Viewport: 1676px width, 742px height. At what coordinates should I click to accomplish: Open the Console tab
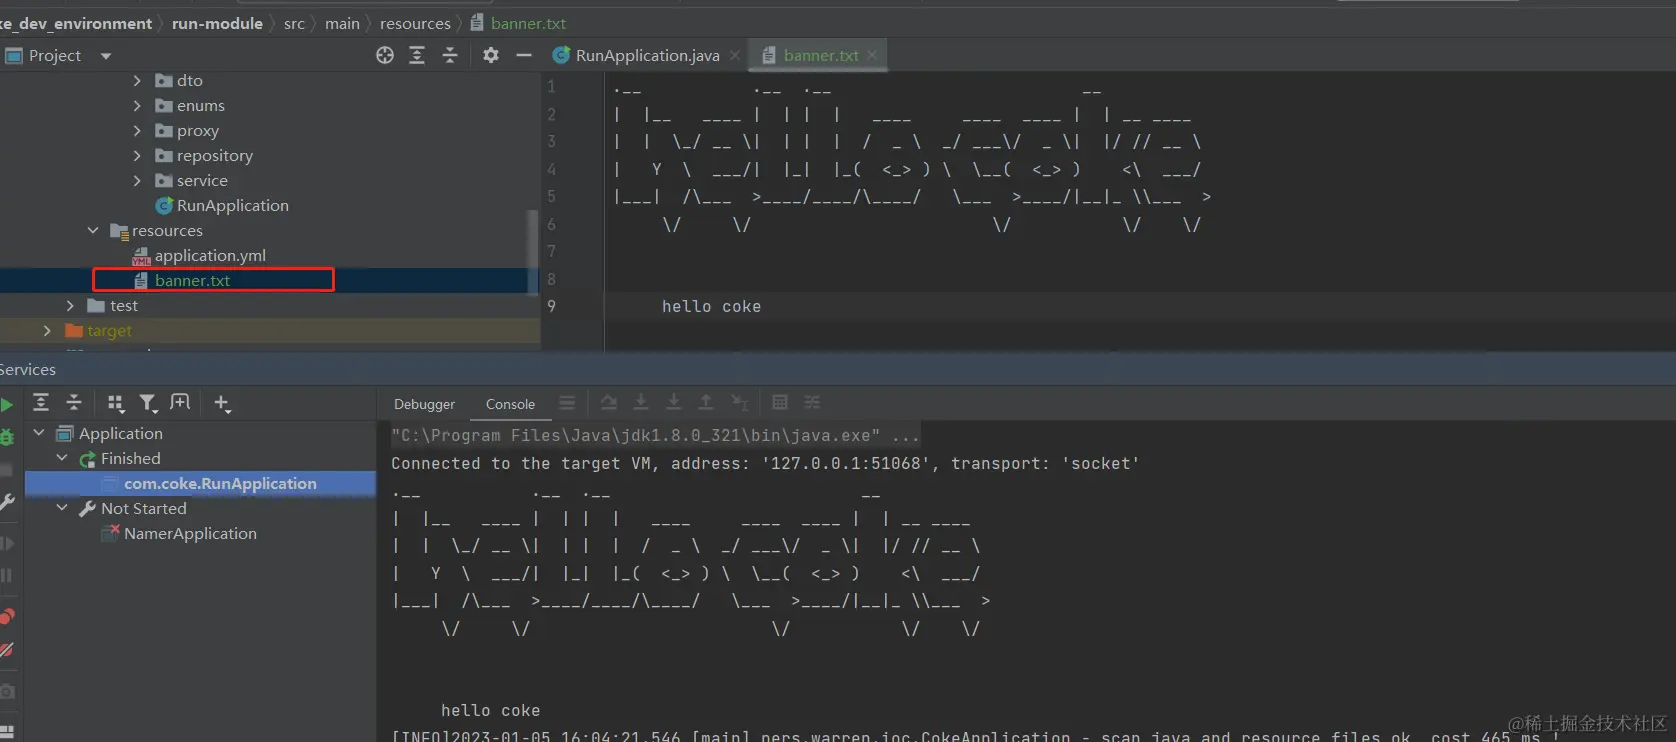[510, 404]
